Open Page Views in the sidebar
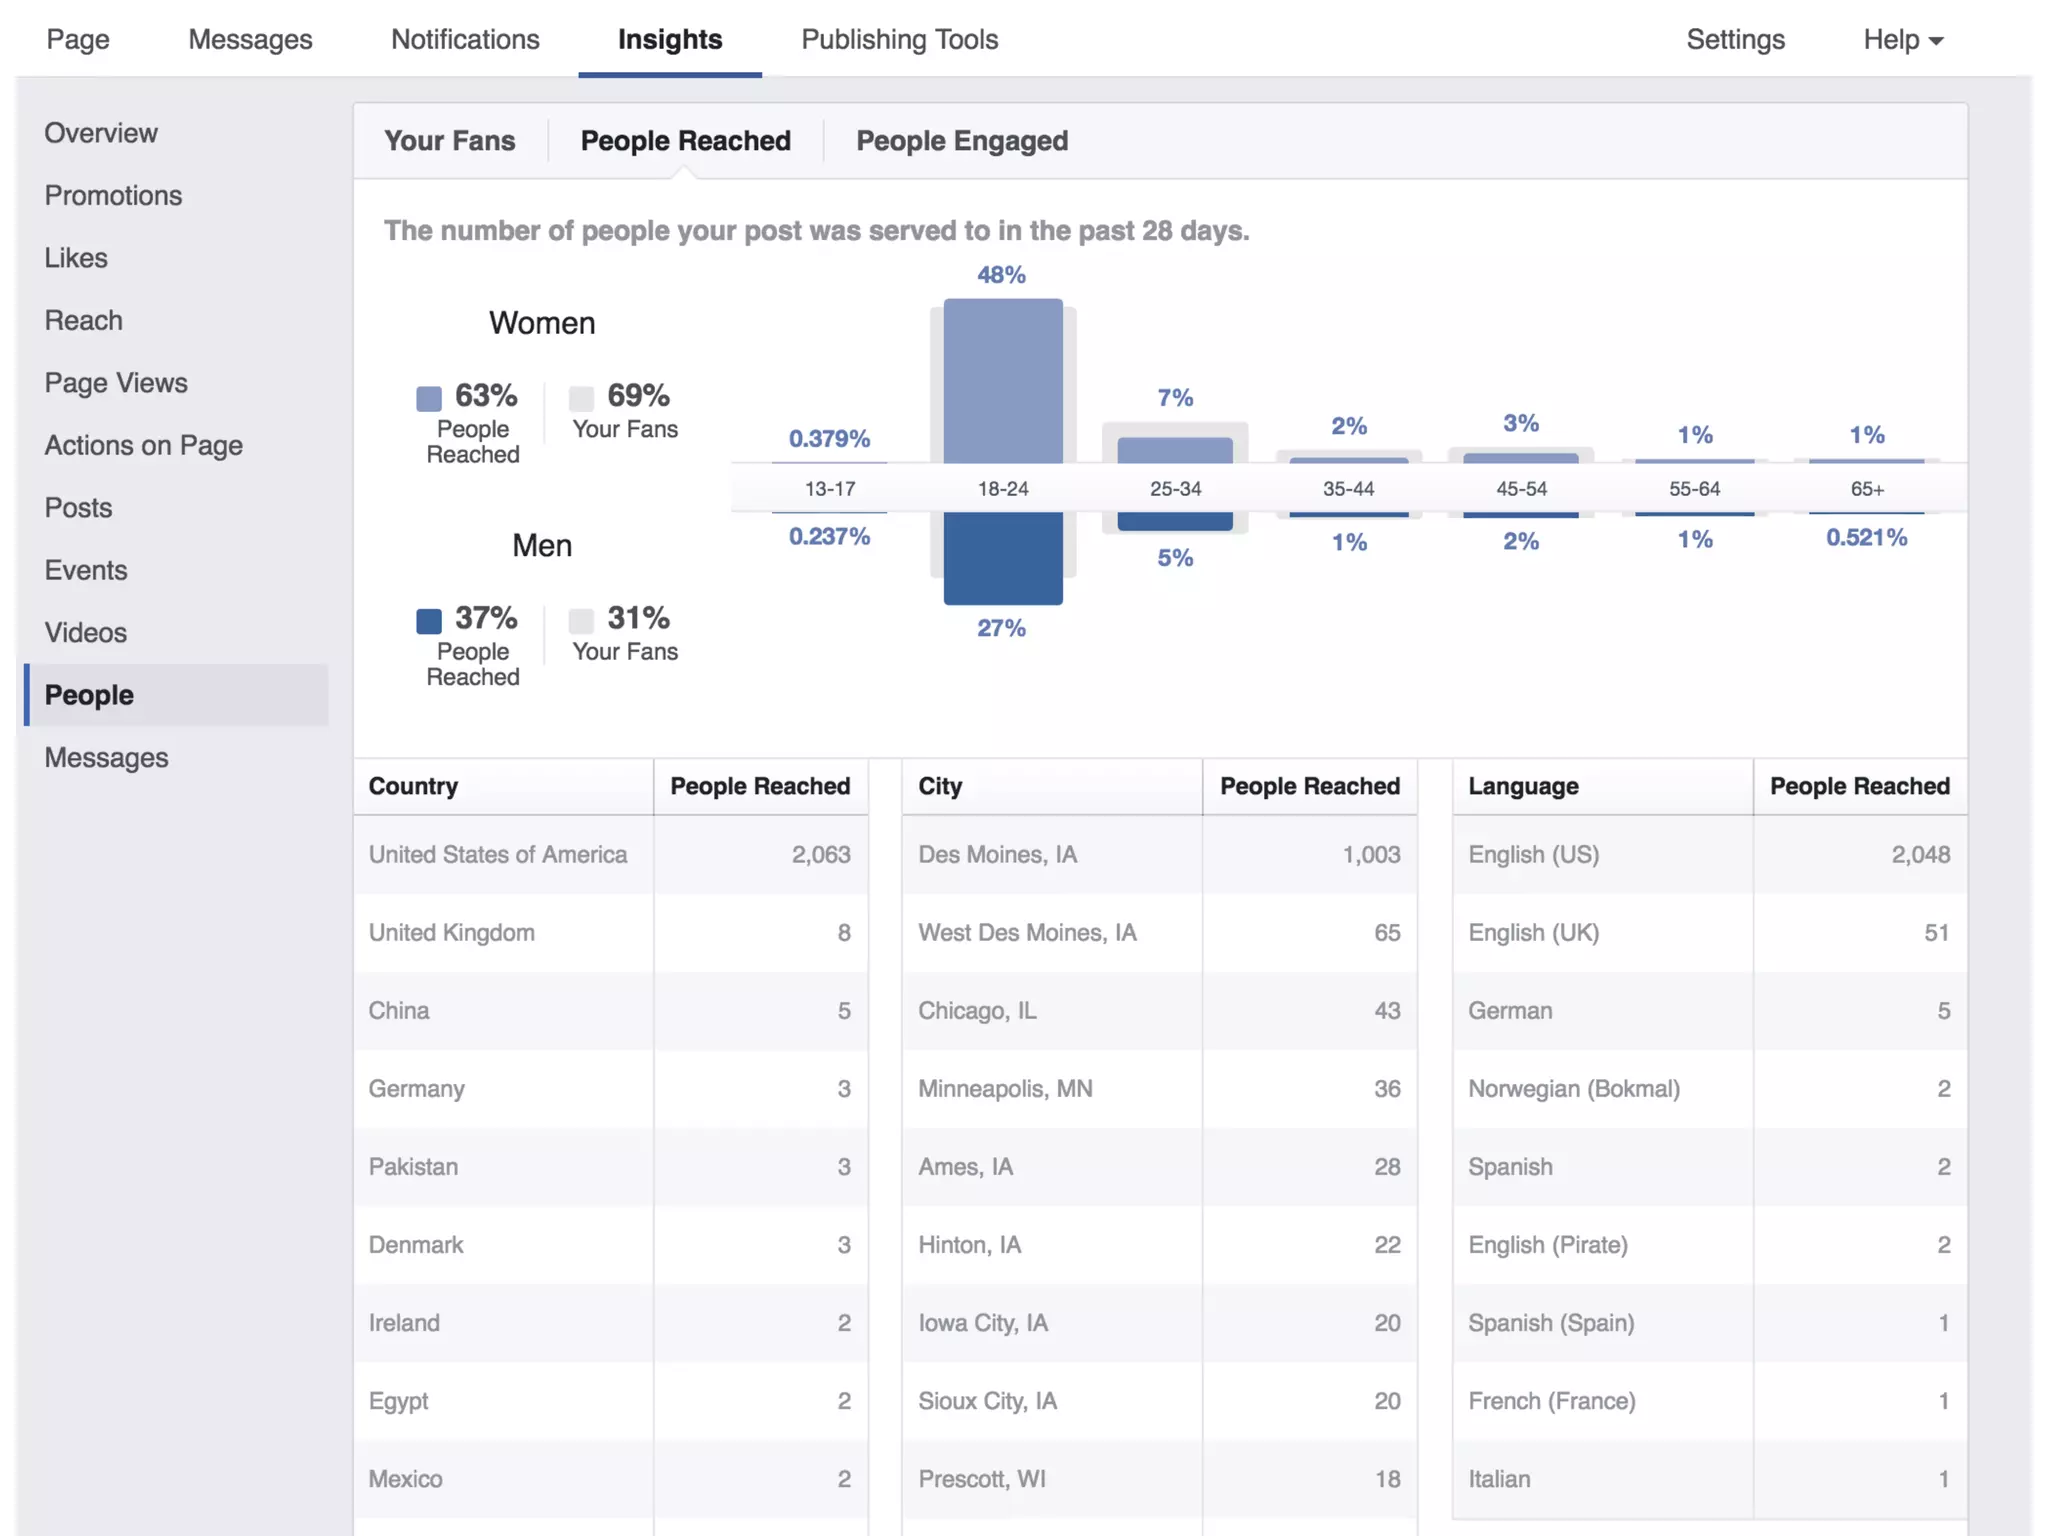This screenshot has width=2048, height=1536. 116,383
